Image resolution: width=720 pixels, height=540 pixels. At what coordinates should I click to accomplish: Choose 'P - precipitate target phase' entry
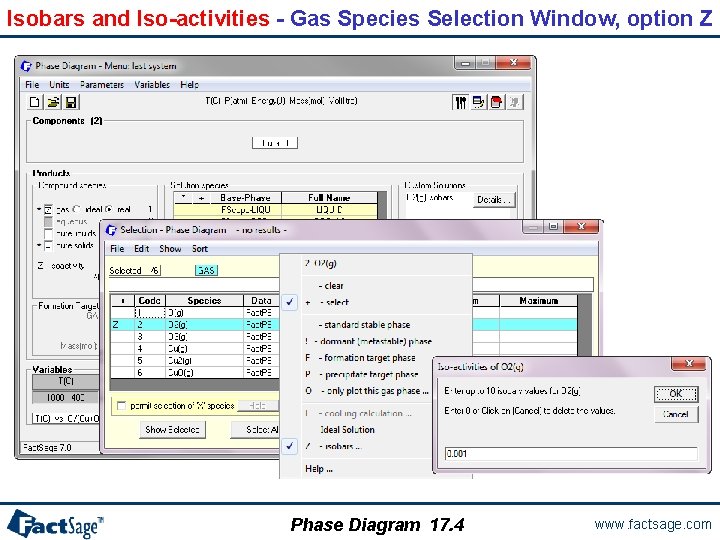pos(361,374)
